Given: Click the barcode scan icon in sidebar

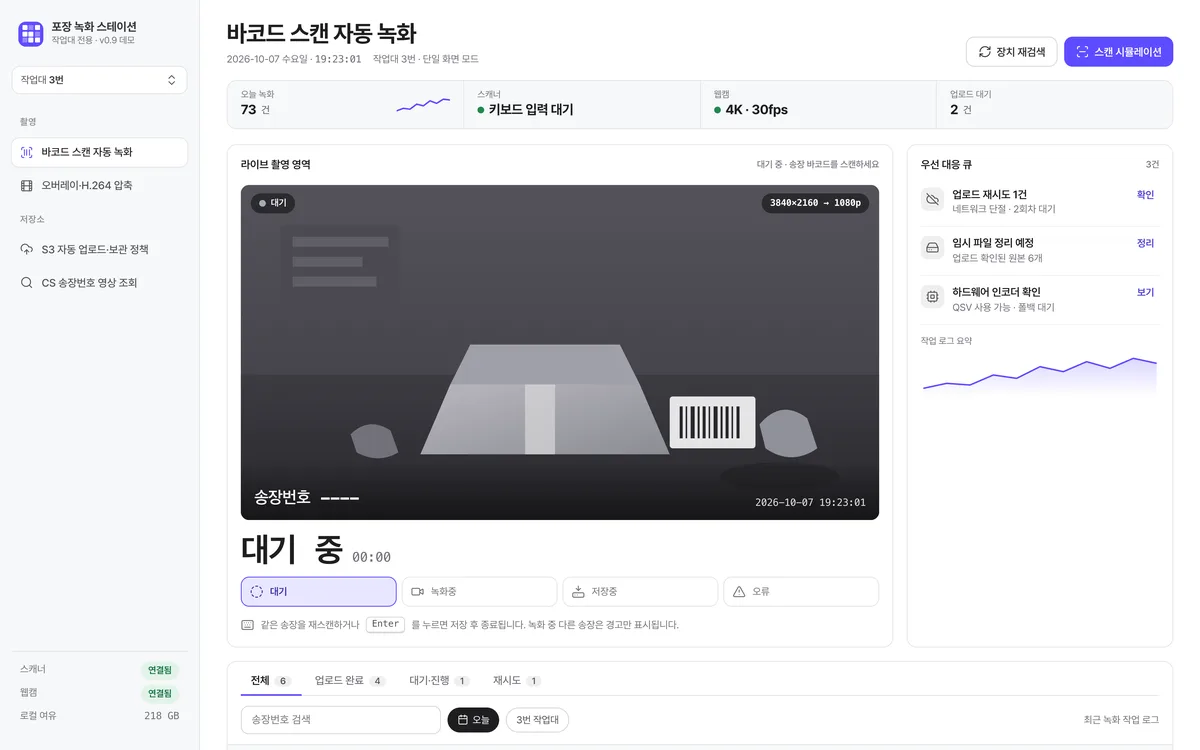Looking at the screenshot, I should click(27, 152).
